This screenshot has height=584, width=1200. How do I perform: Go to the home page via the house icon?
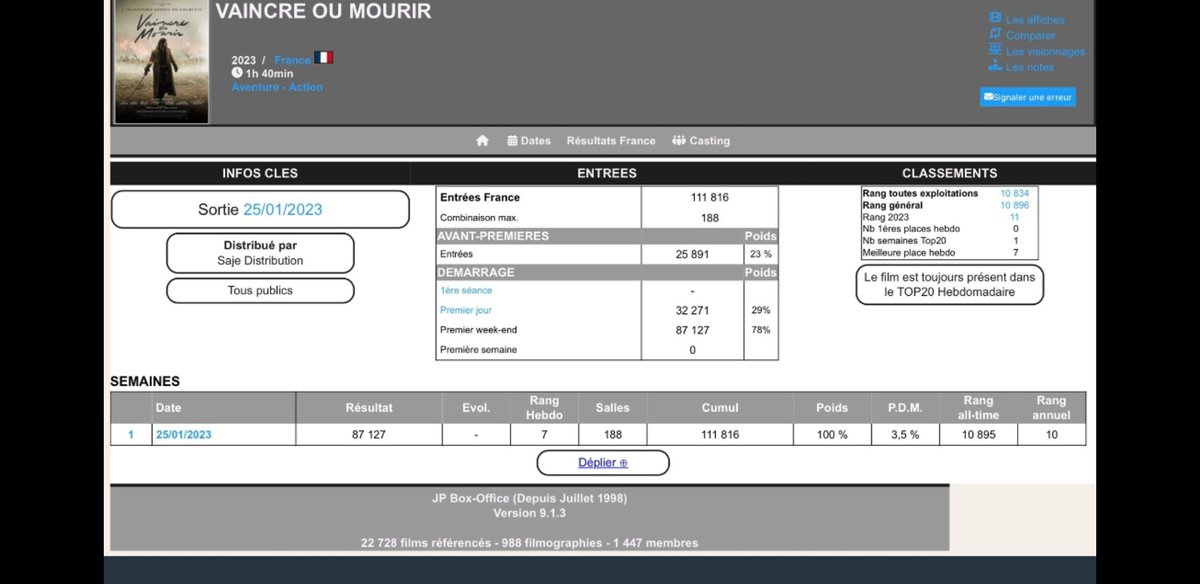(x=482, y=141)
